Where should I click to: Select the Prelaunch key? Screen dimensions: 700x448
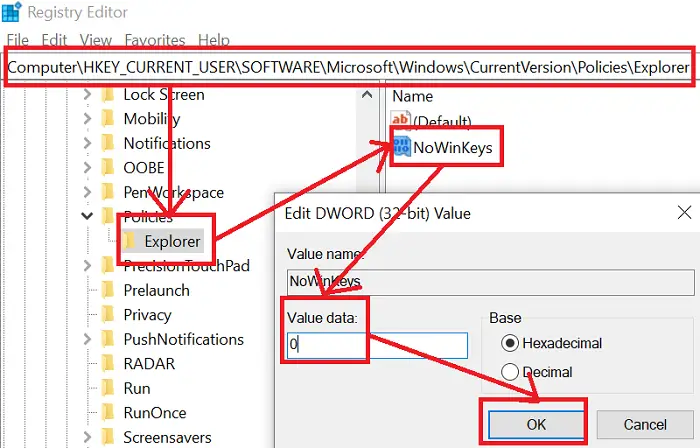pos(157,290)
